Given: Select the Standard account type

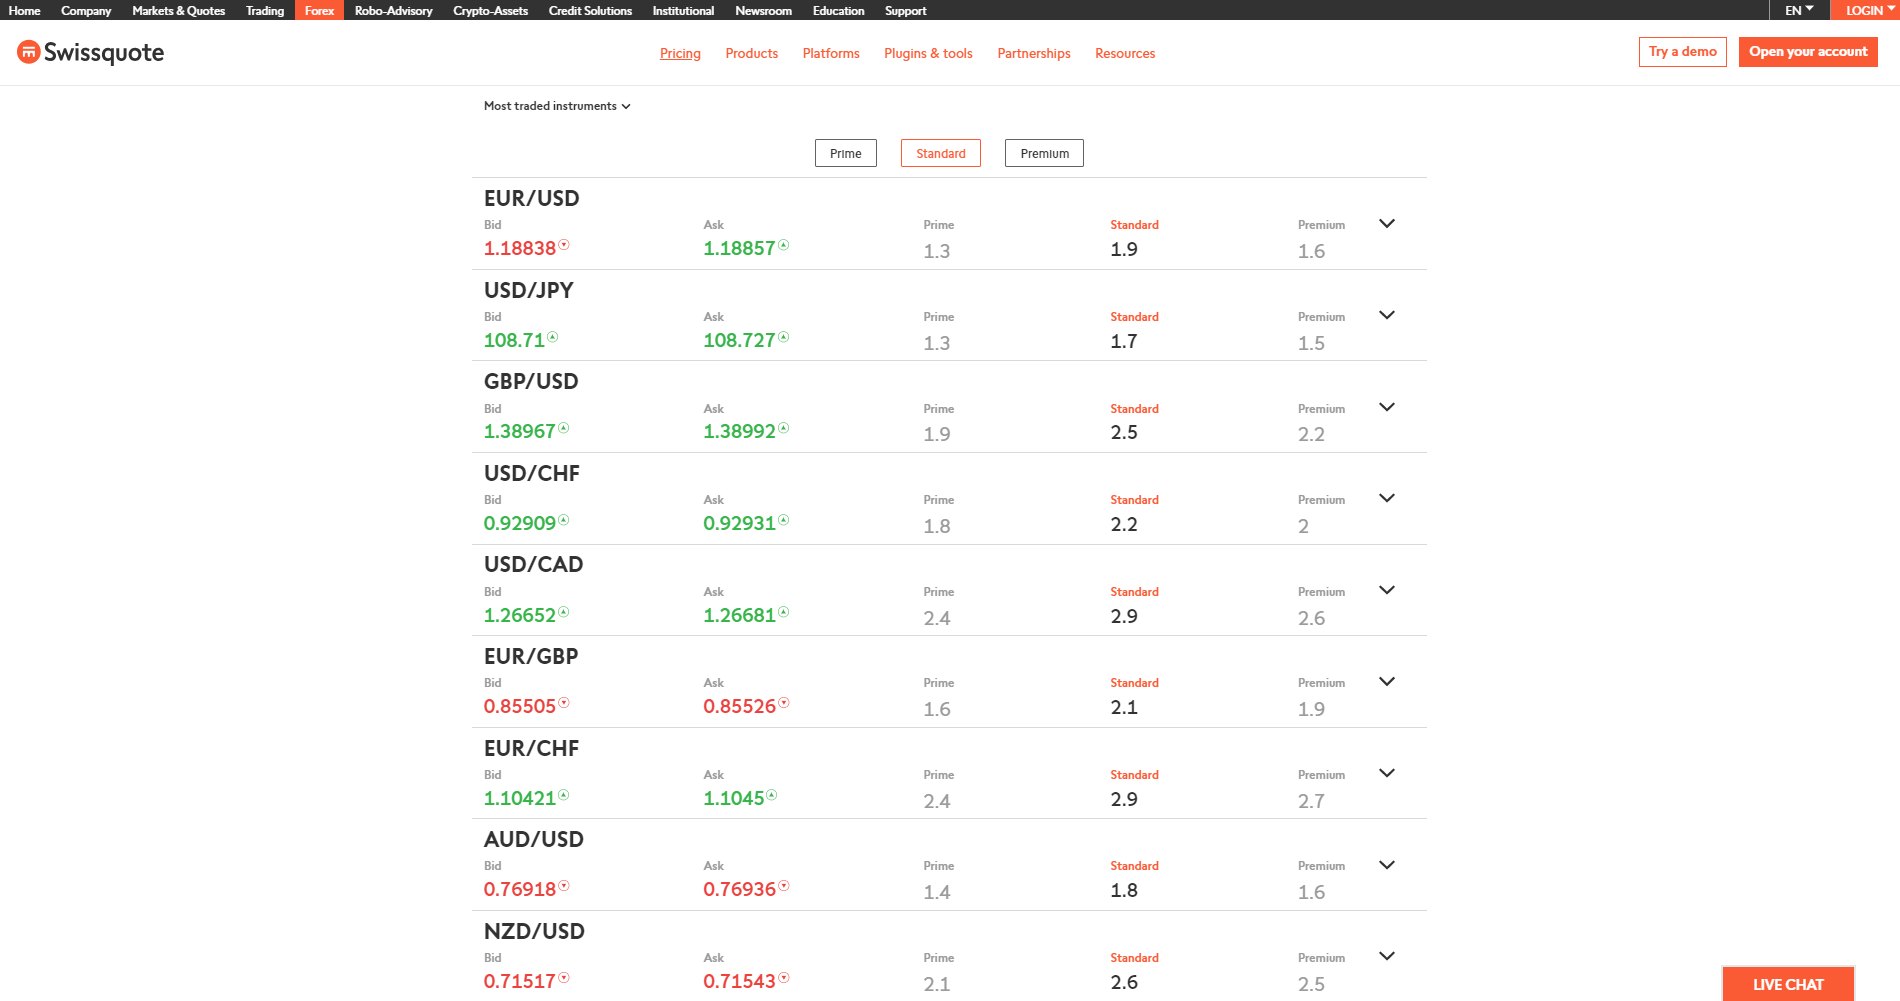Looking at the screenshot, I should point(941,153).
